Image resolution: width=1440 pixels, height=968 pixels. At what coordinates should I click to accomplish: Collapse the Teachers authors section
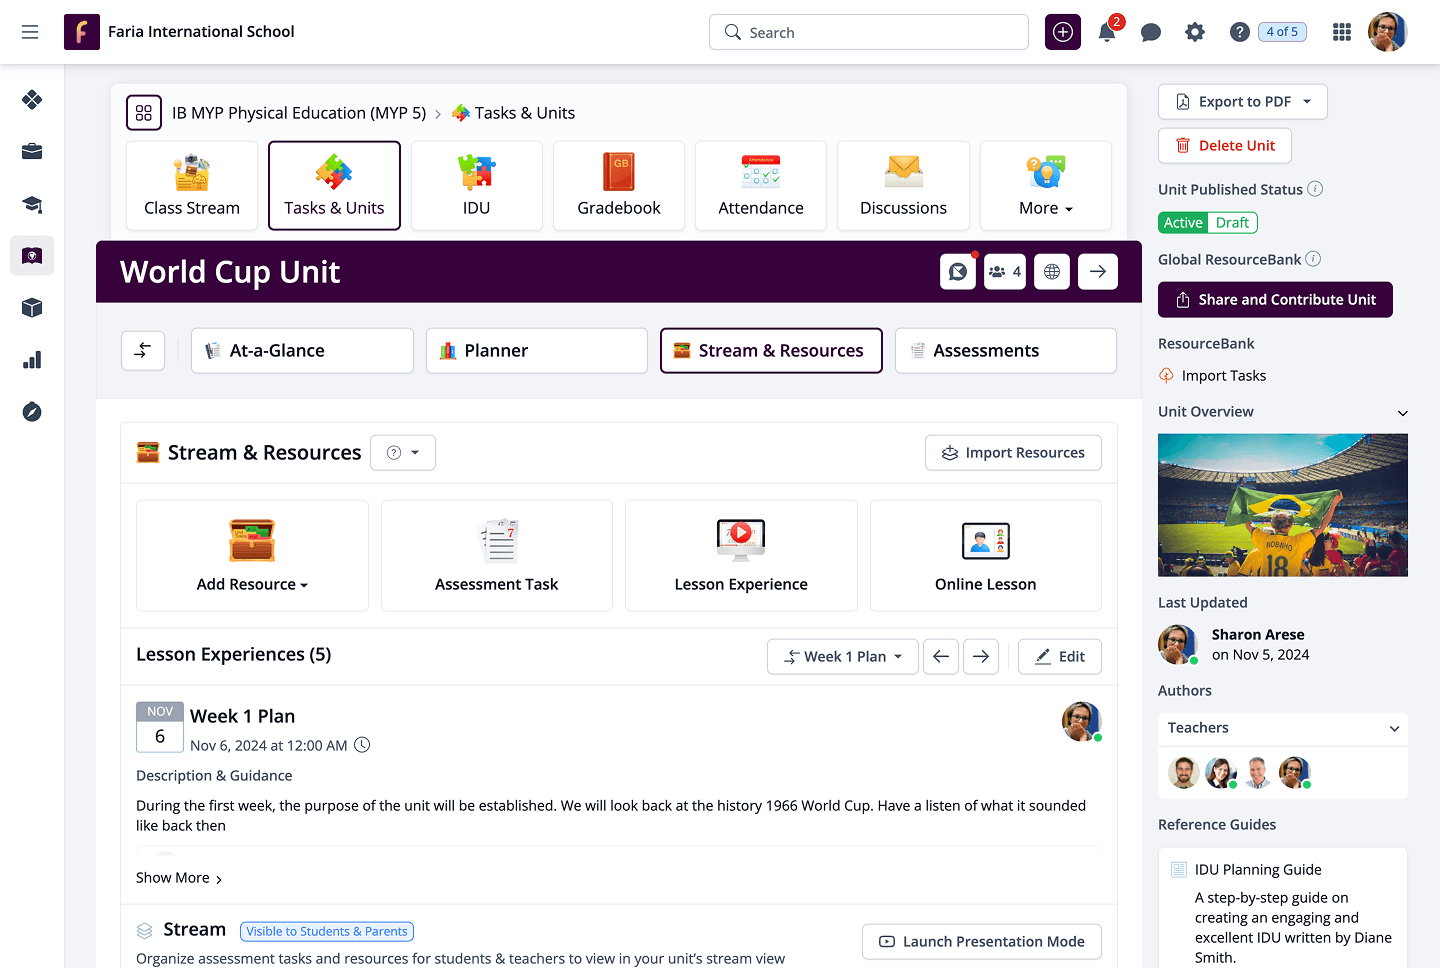coord(1394,729)
